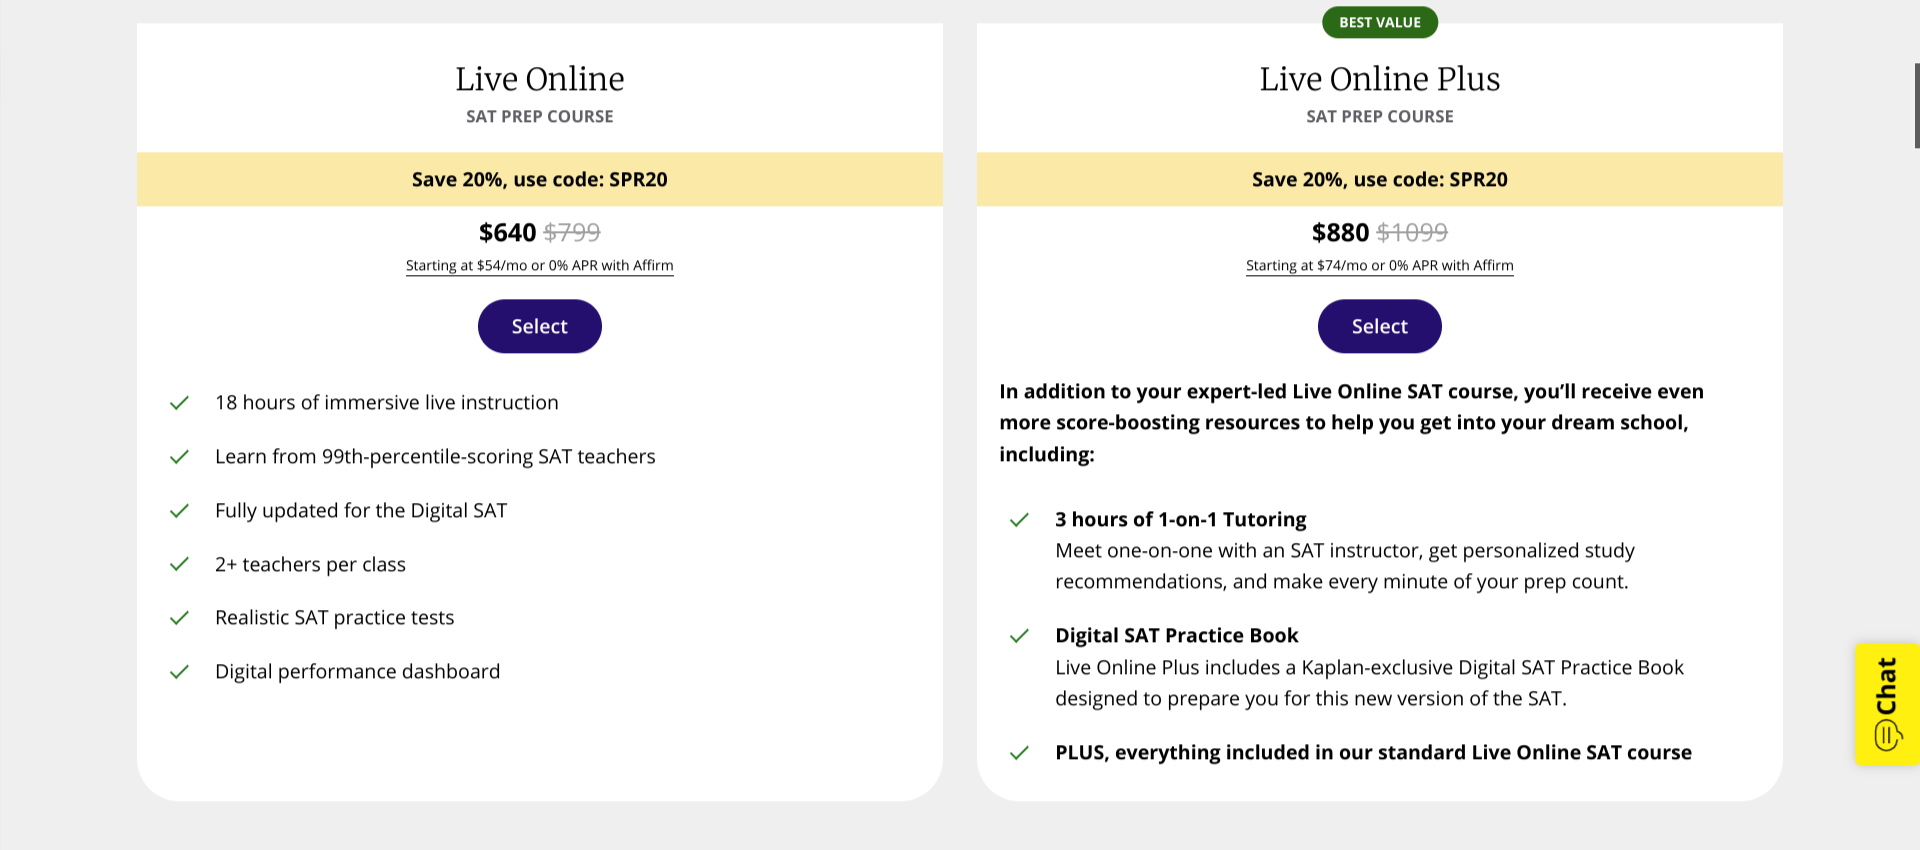Screen dimensions: 1920x850
Task: Click checkmark beside 18 hours live instruction
Action: (179, 403)
